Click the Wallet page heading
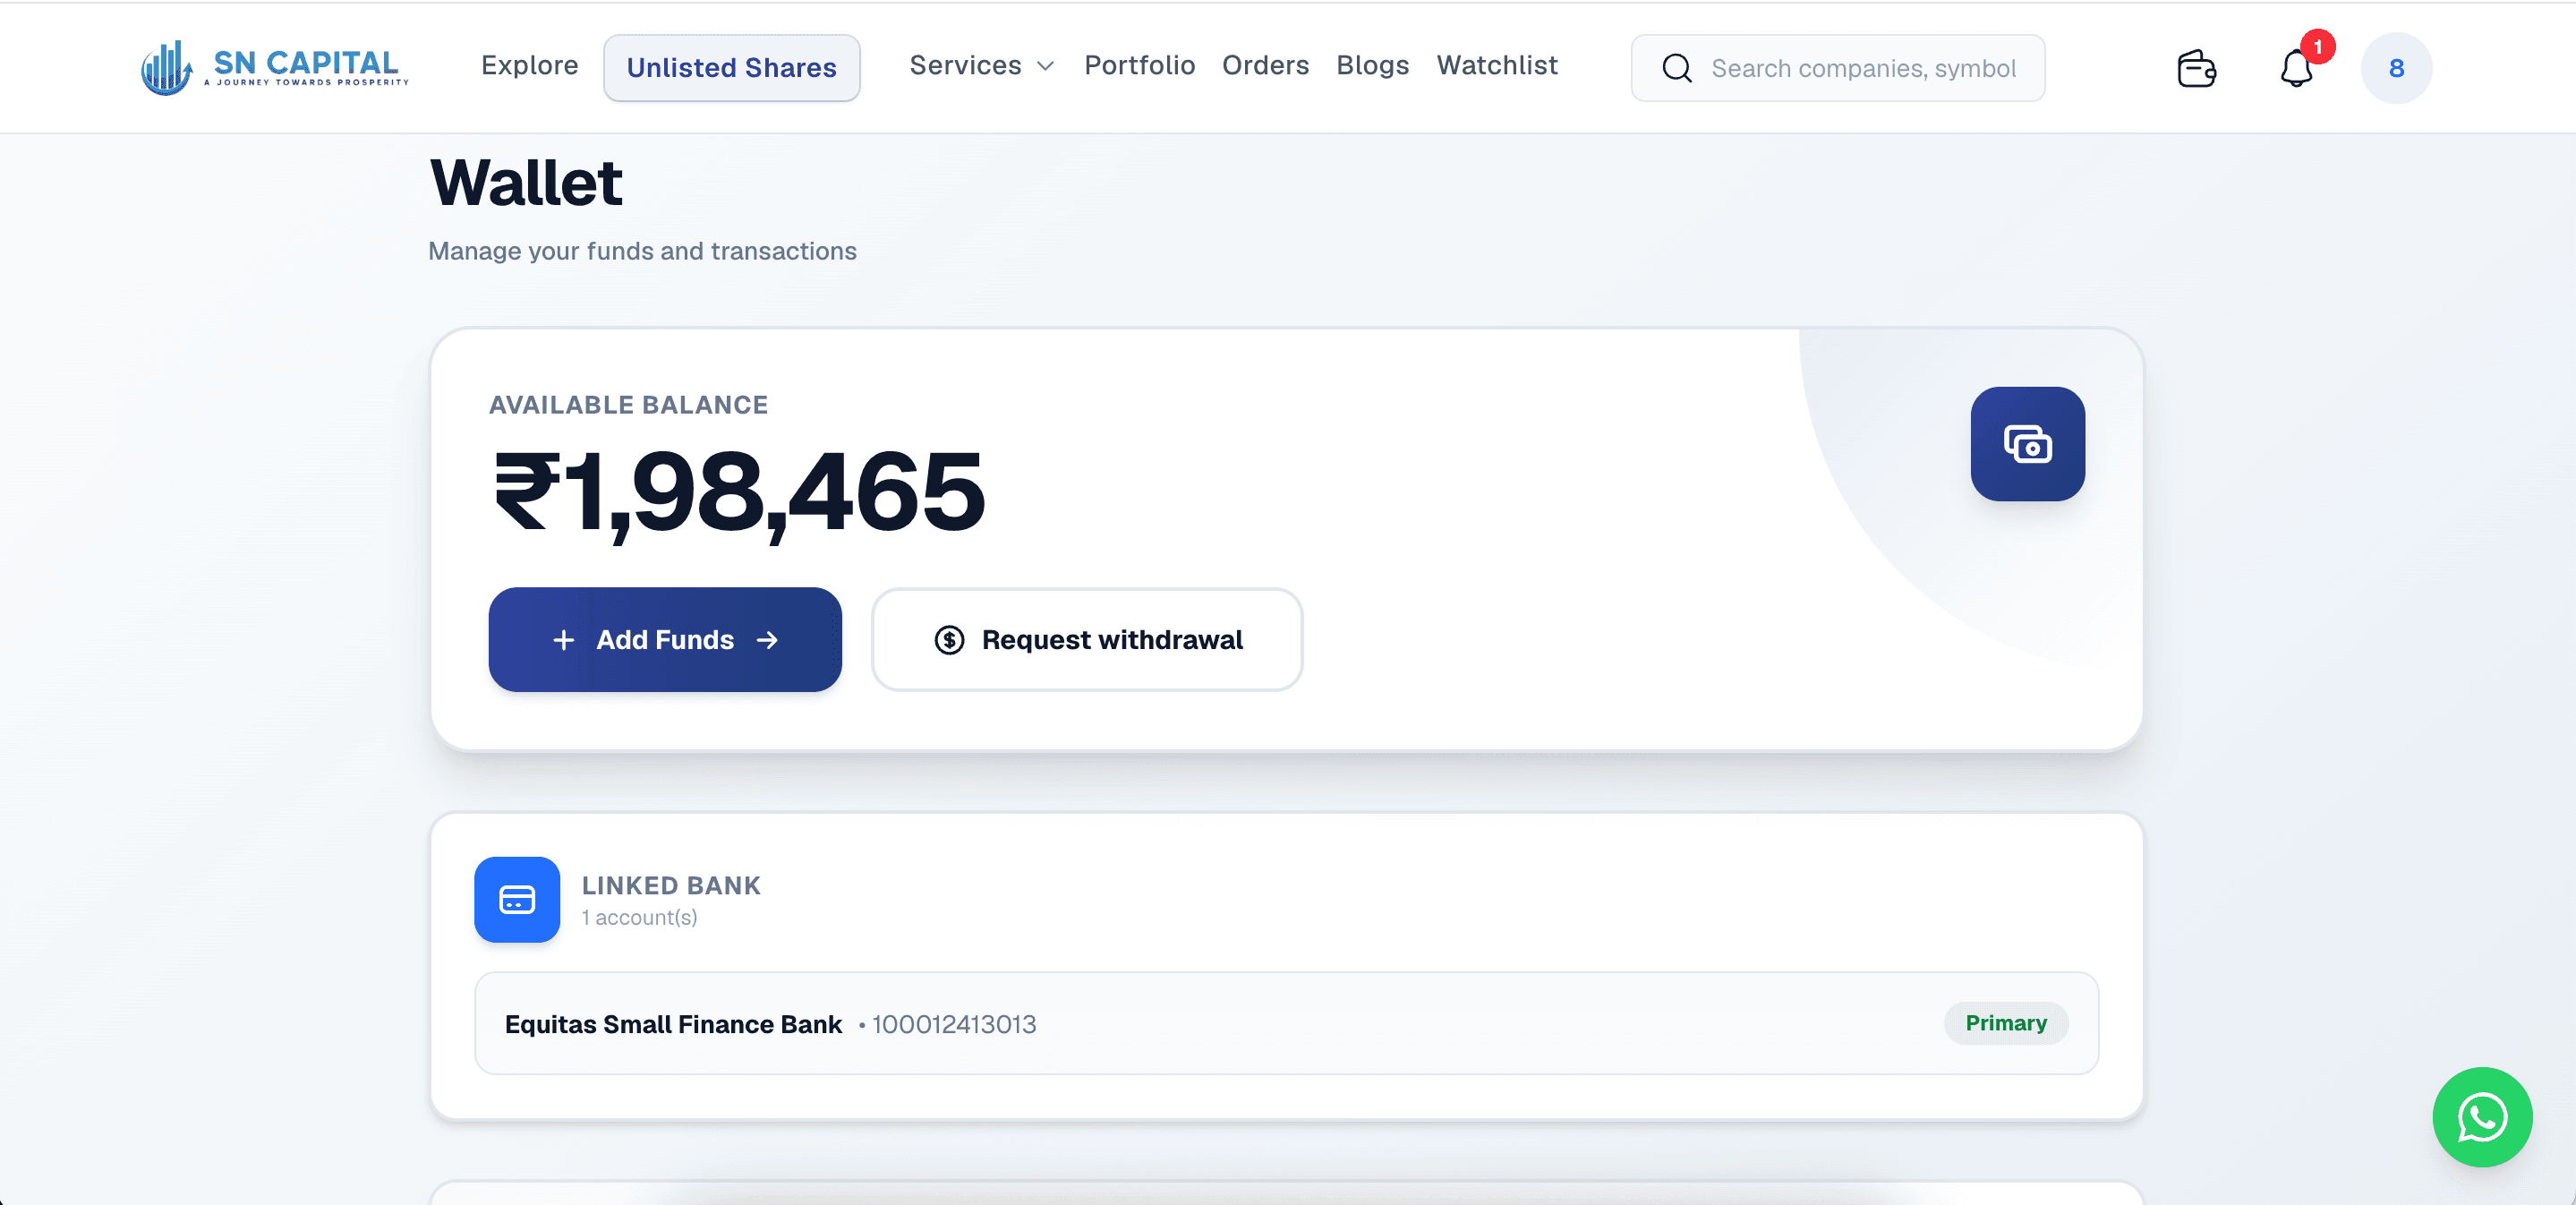The height and width of the screenshot is (1205, 2576). coord(526,183)
